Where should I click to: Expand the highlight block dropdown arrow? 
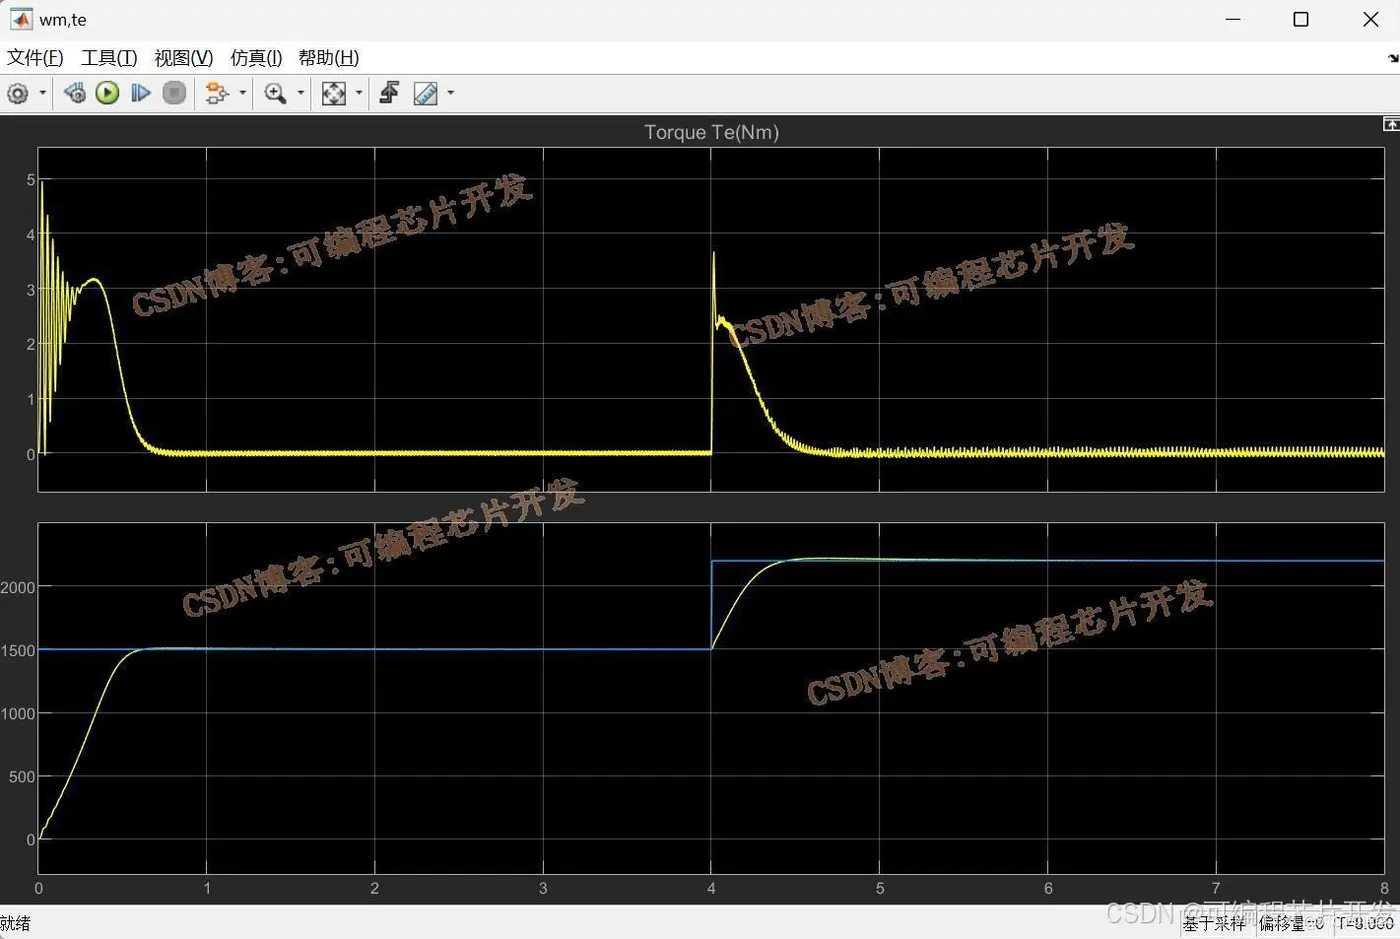tap(242, 93)
